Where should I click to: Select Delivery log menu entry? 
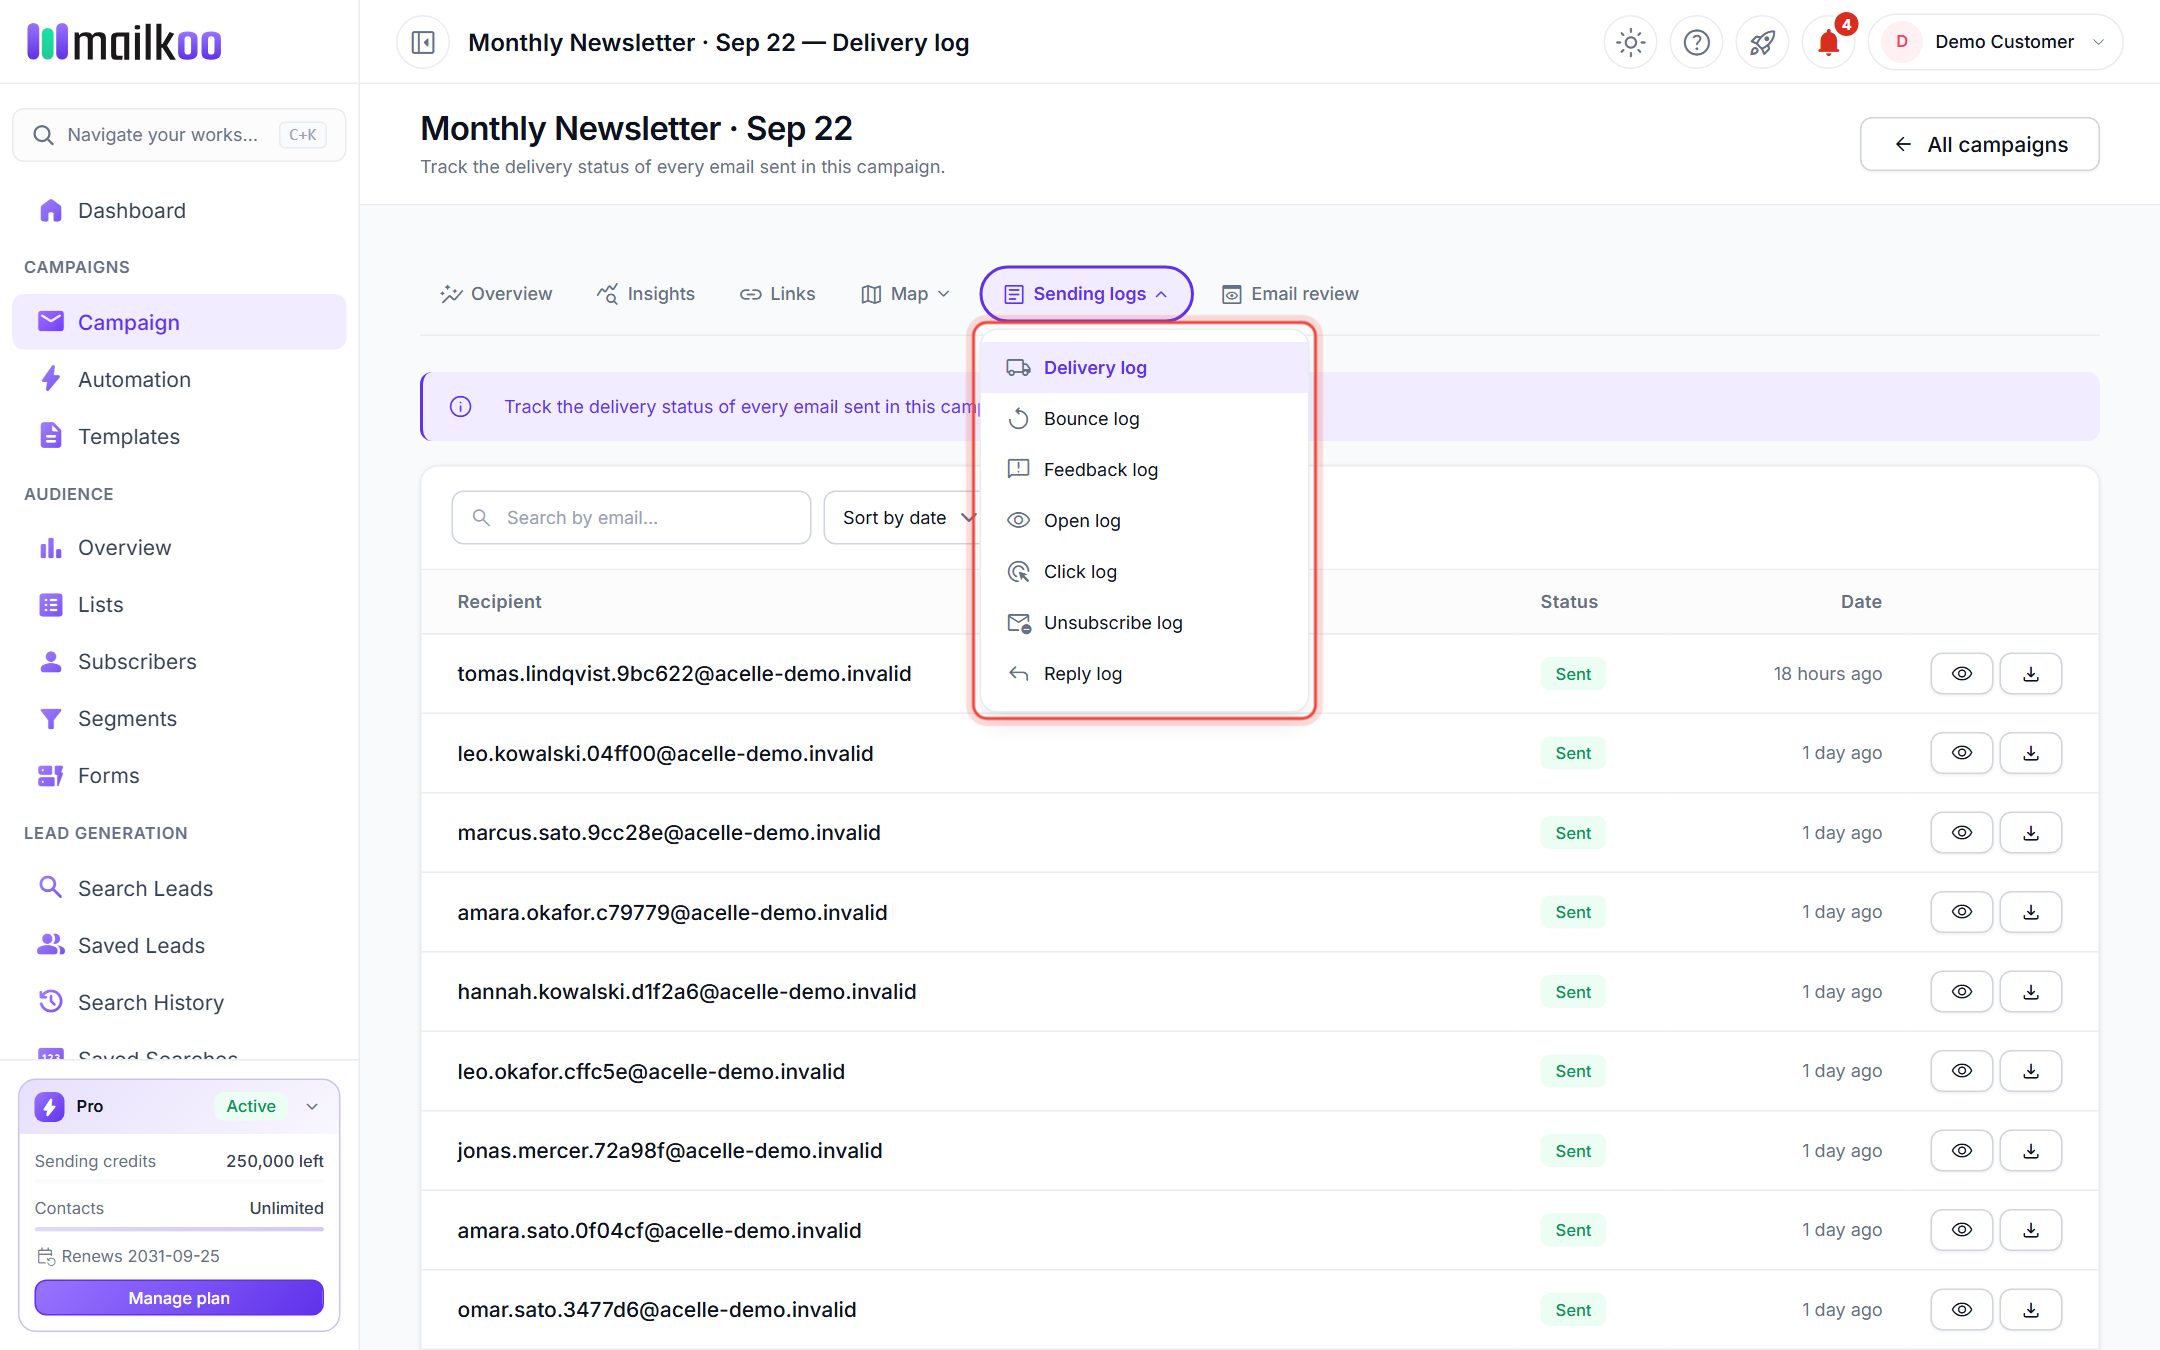[x=1145, y=367]
